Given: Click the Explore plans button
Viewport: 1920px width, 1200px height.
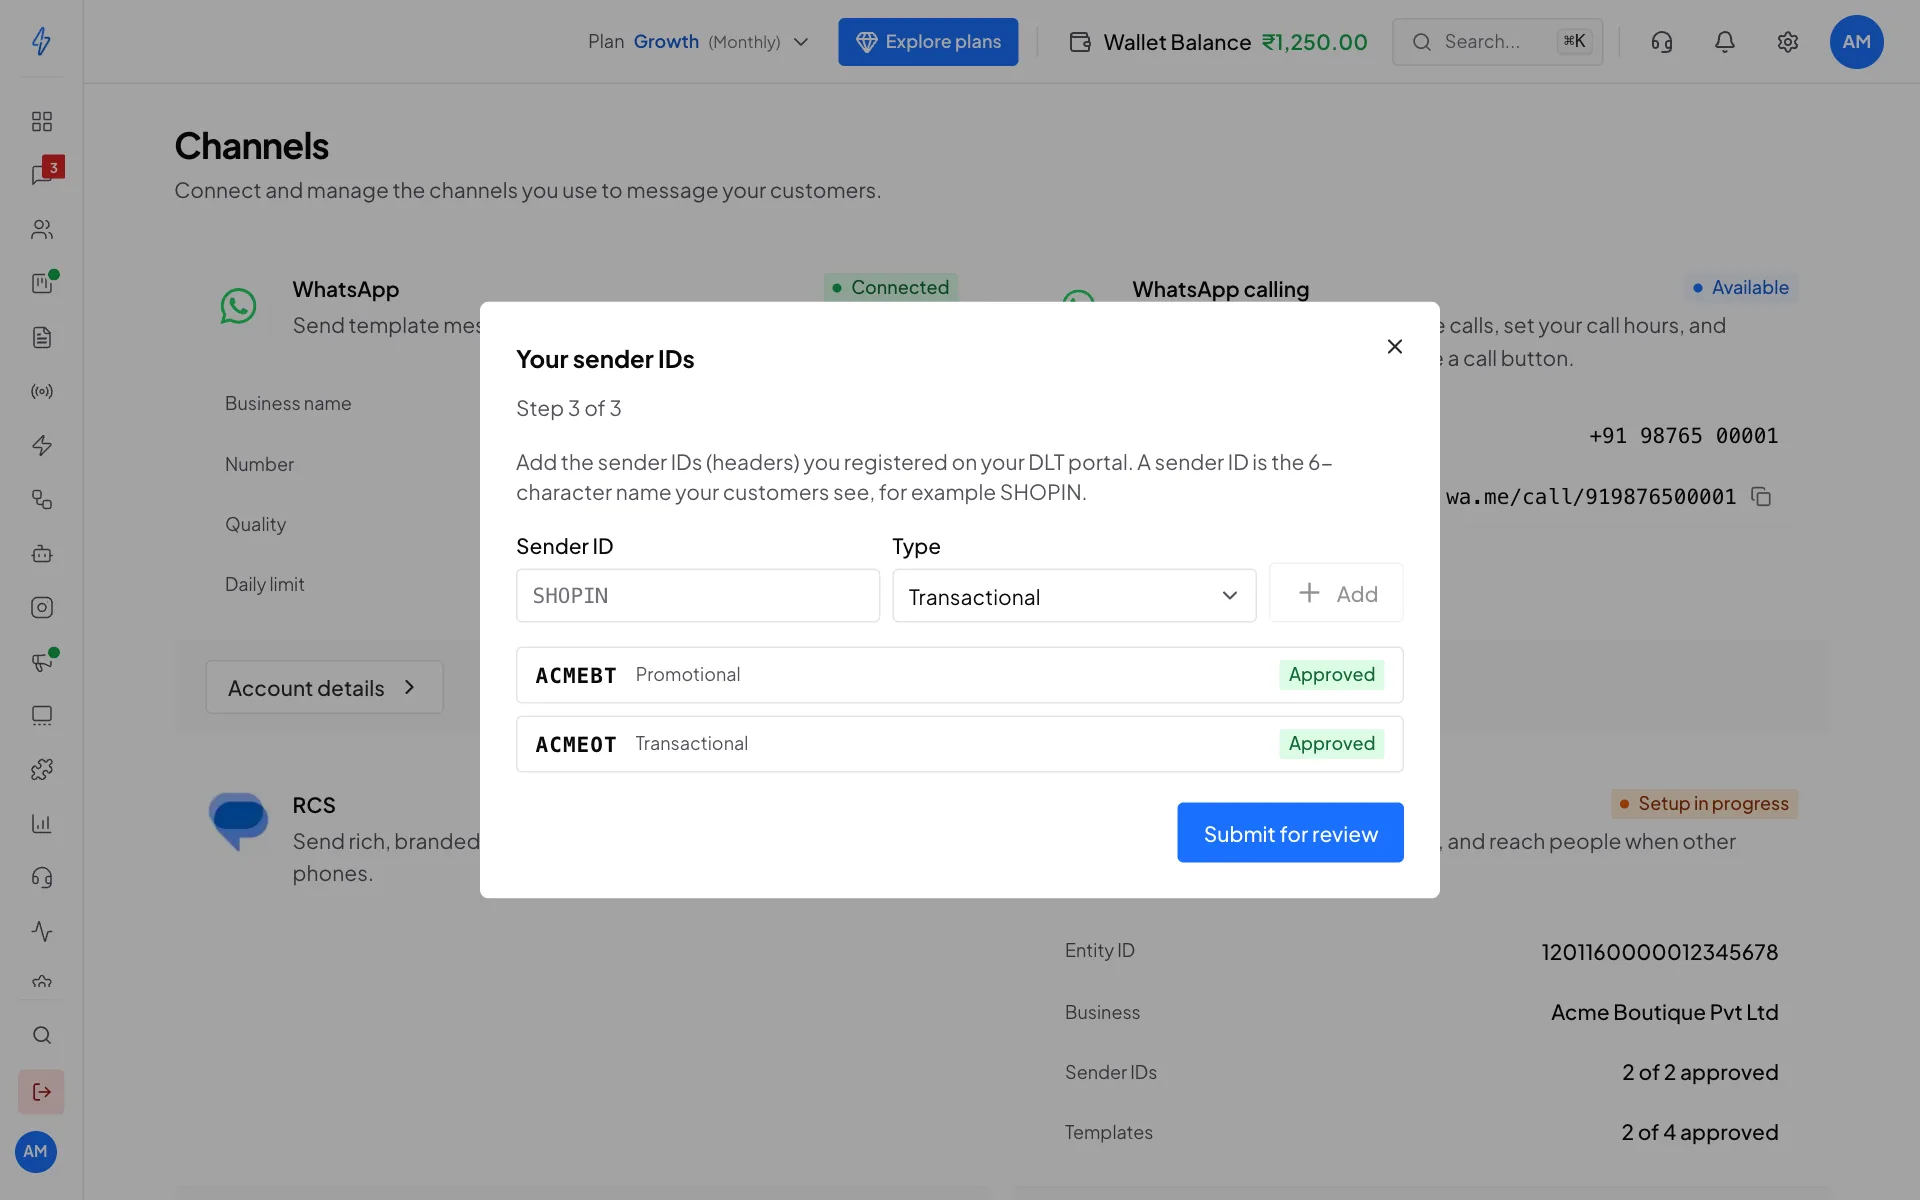Looking at the screenshot, I should [x=928, y=42].
